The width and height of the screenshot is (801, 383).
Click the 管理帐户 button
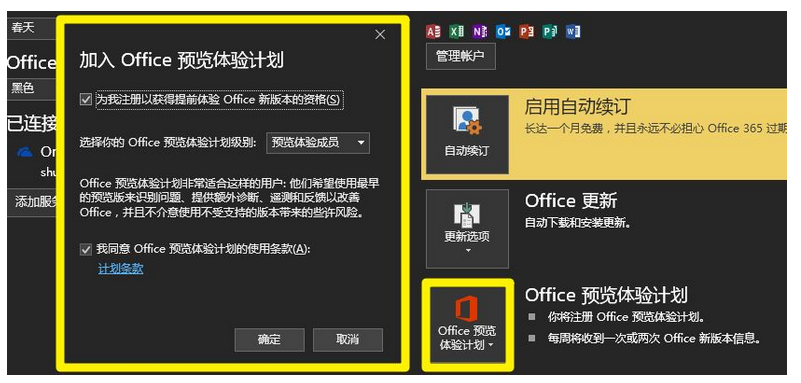460,56
